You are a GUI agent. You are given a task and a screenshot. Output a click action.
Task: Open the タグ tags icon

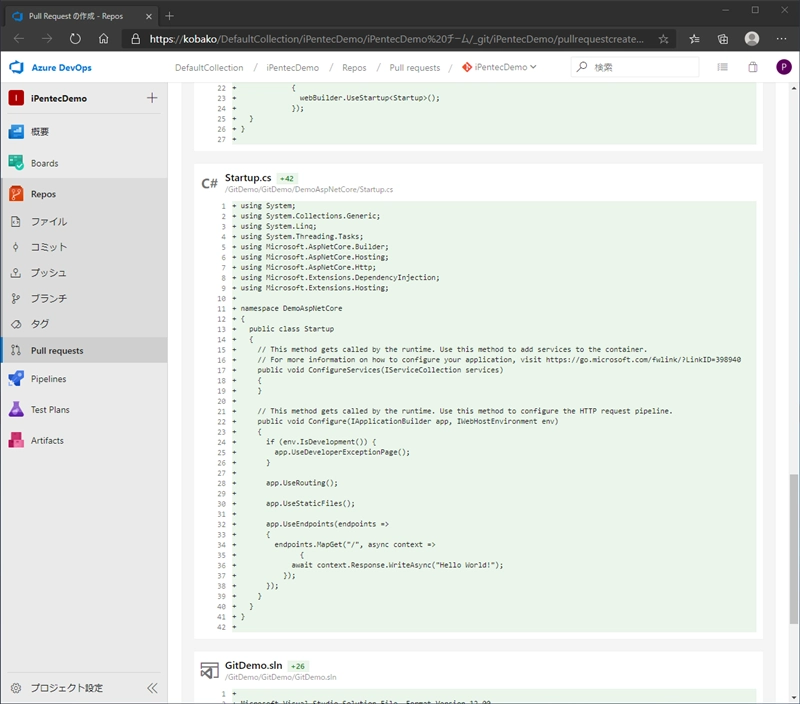pyautogui.click(x=16, y=324)
